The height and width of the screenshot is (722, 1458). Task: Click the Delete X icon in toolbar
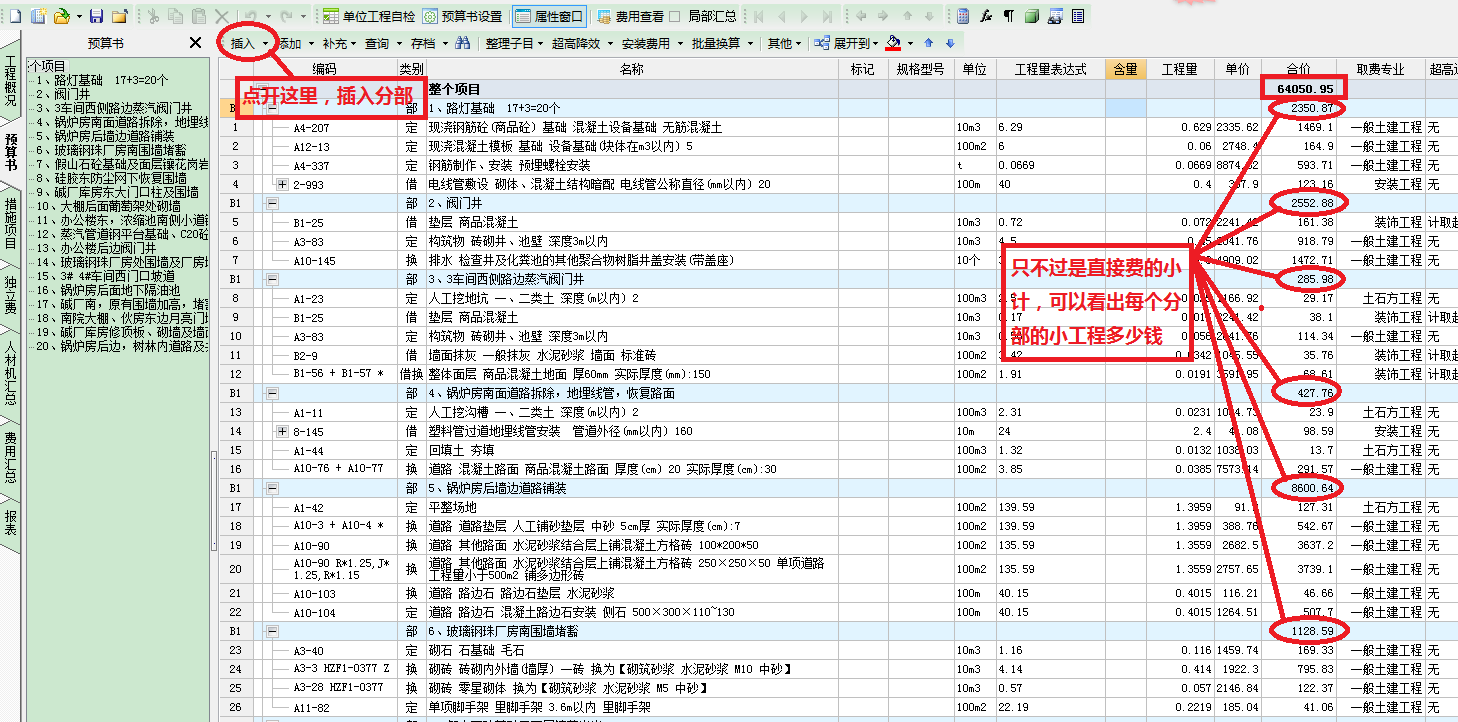pos(222,16)
